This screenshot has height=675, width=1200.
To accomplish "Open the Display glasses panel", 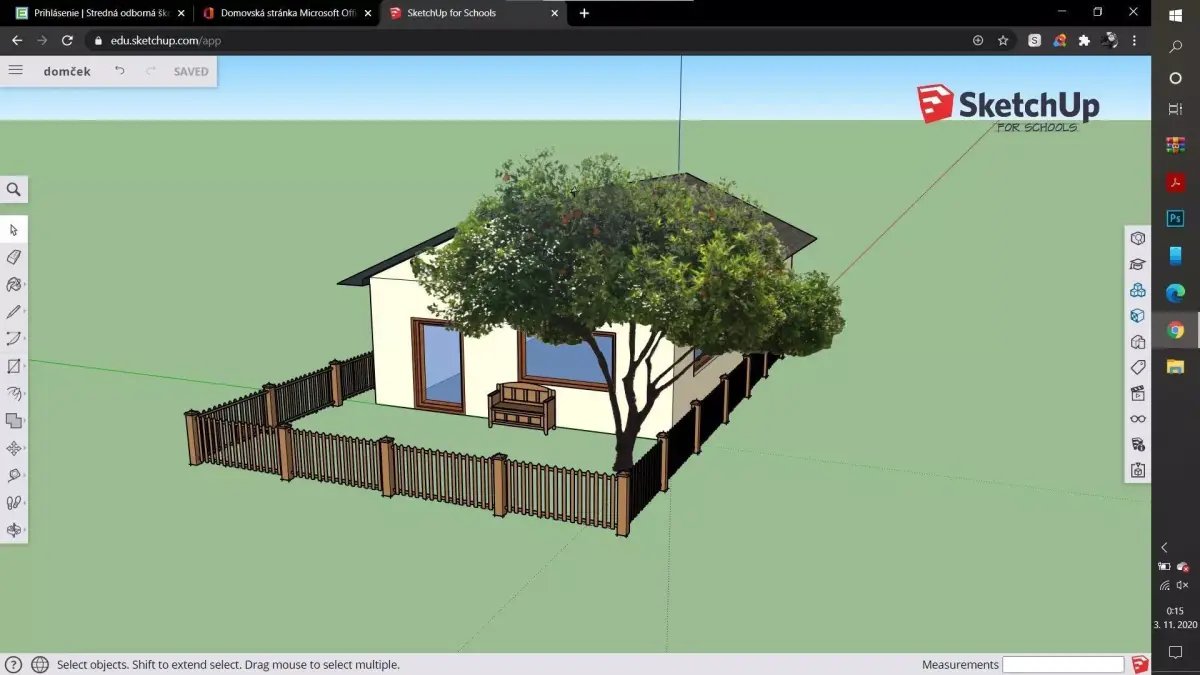I will pyautogui.click(x=1138, y=419).
